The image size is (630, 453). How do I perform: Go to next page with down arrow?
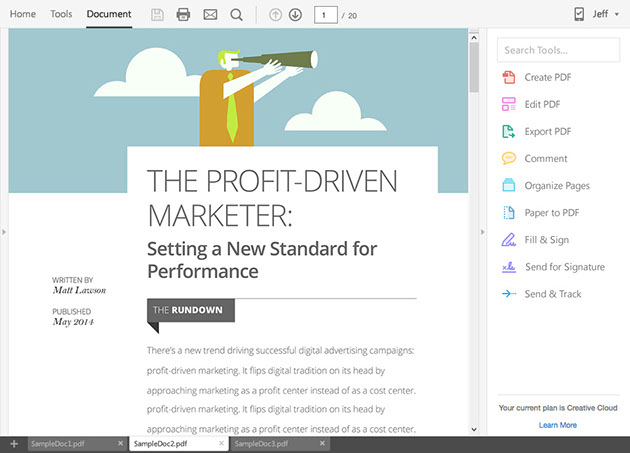[295, 15]
